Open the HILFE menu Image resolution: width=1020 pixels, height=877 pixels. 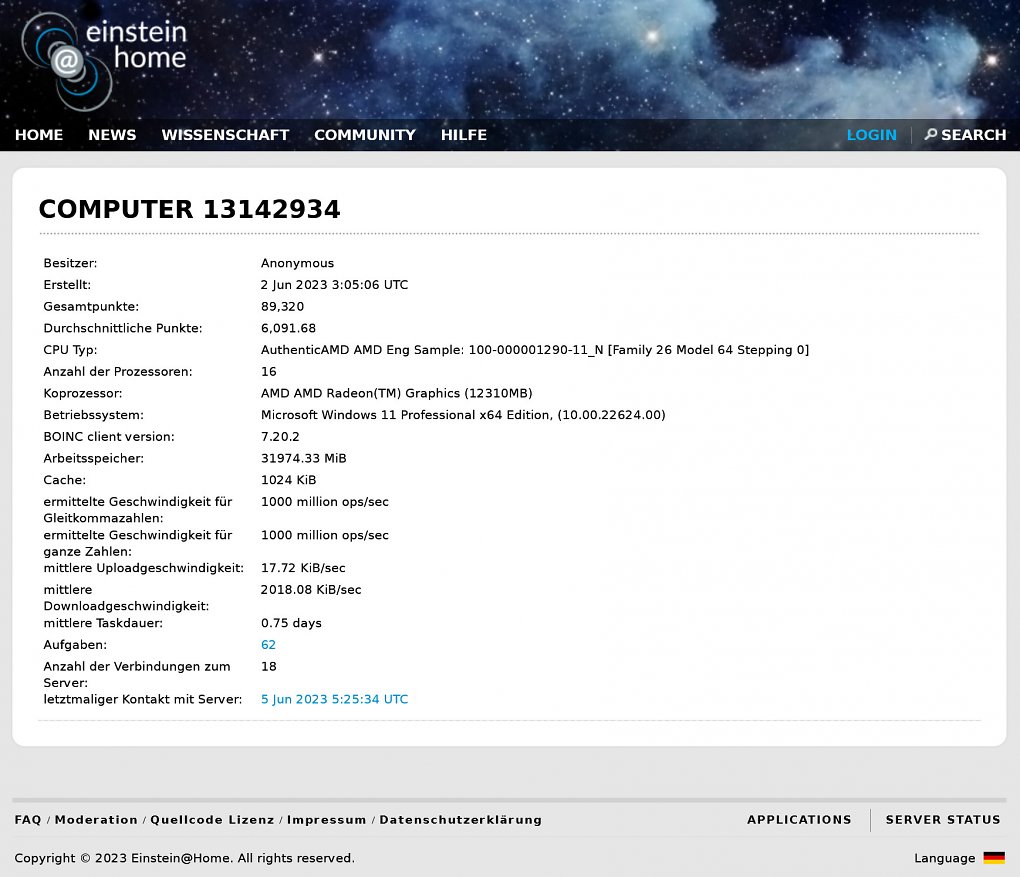tap(464, 135)
